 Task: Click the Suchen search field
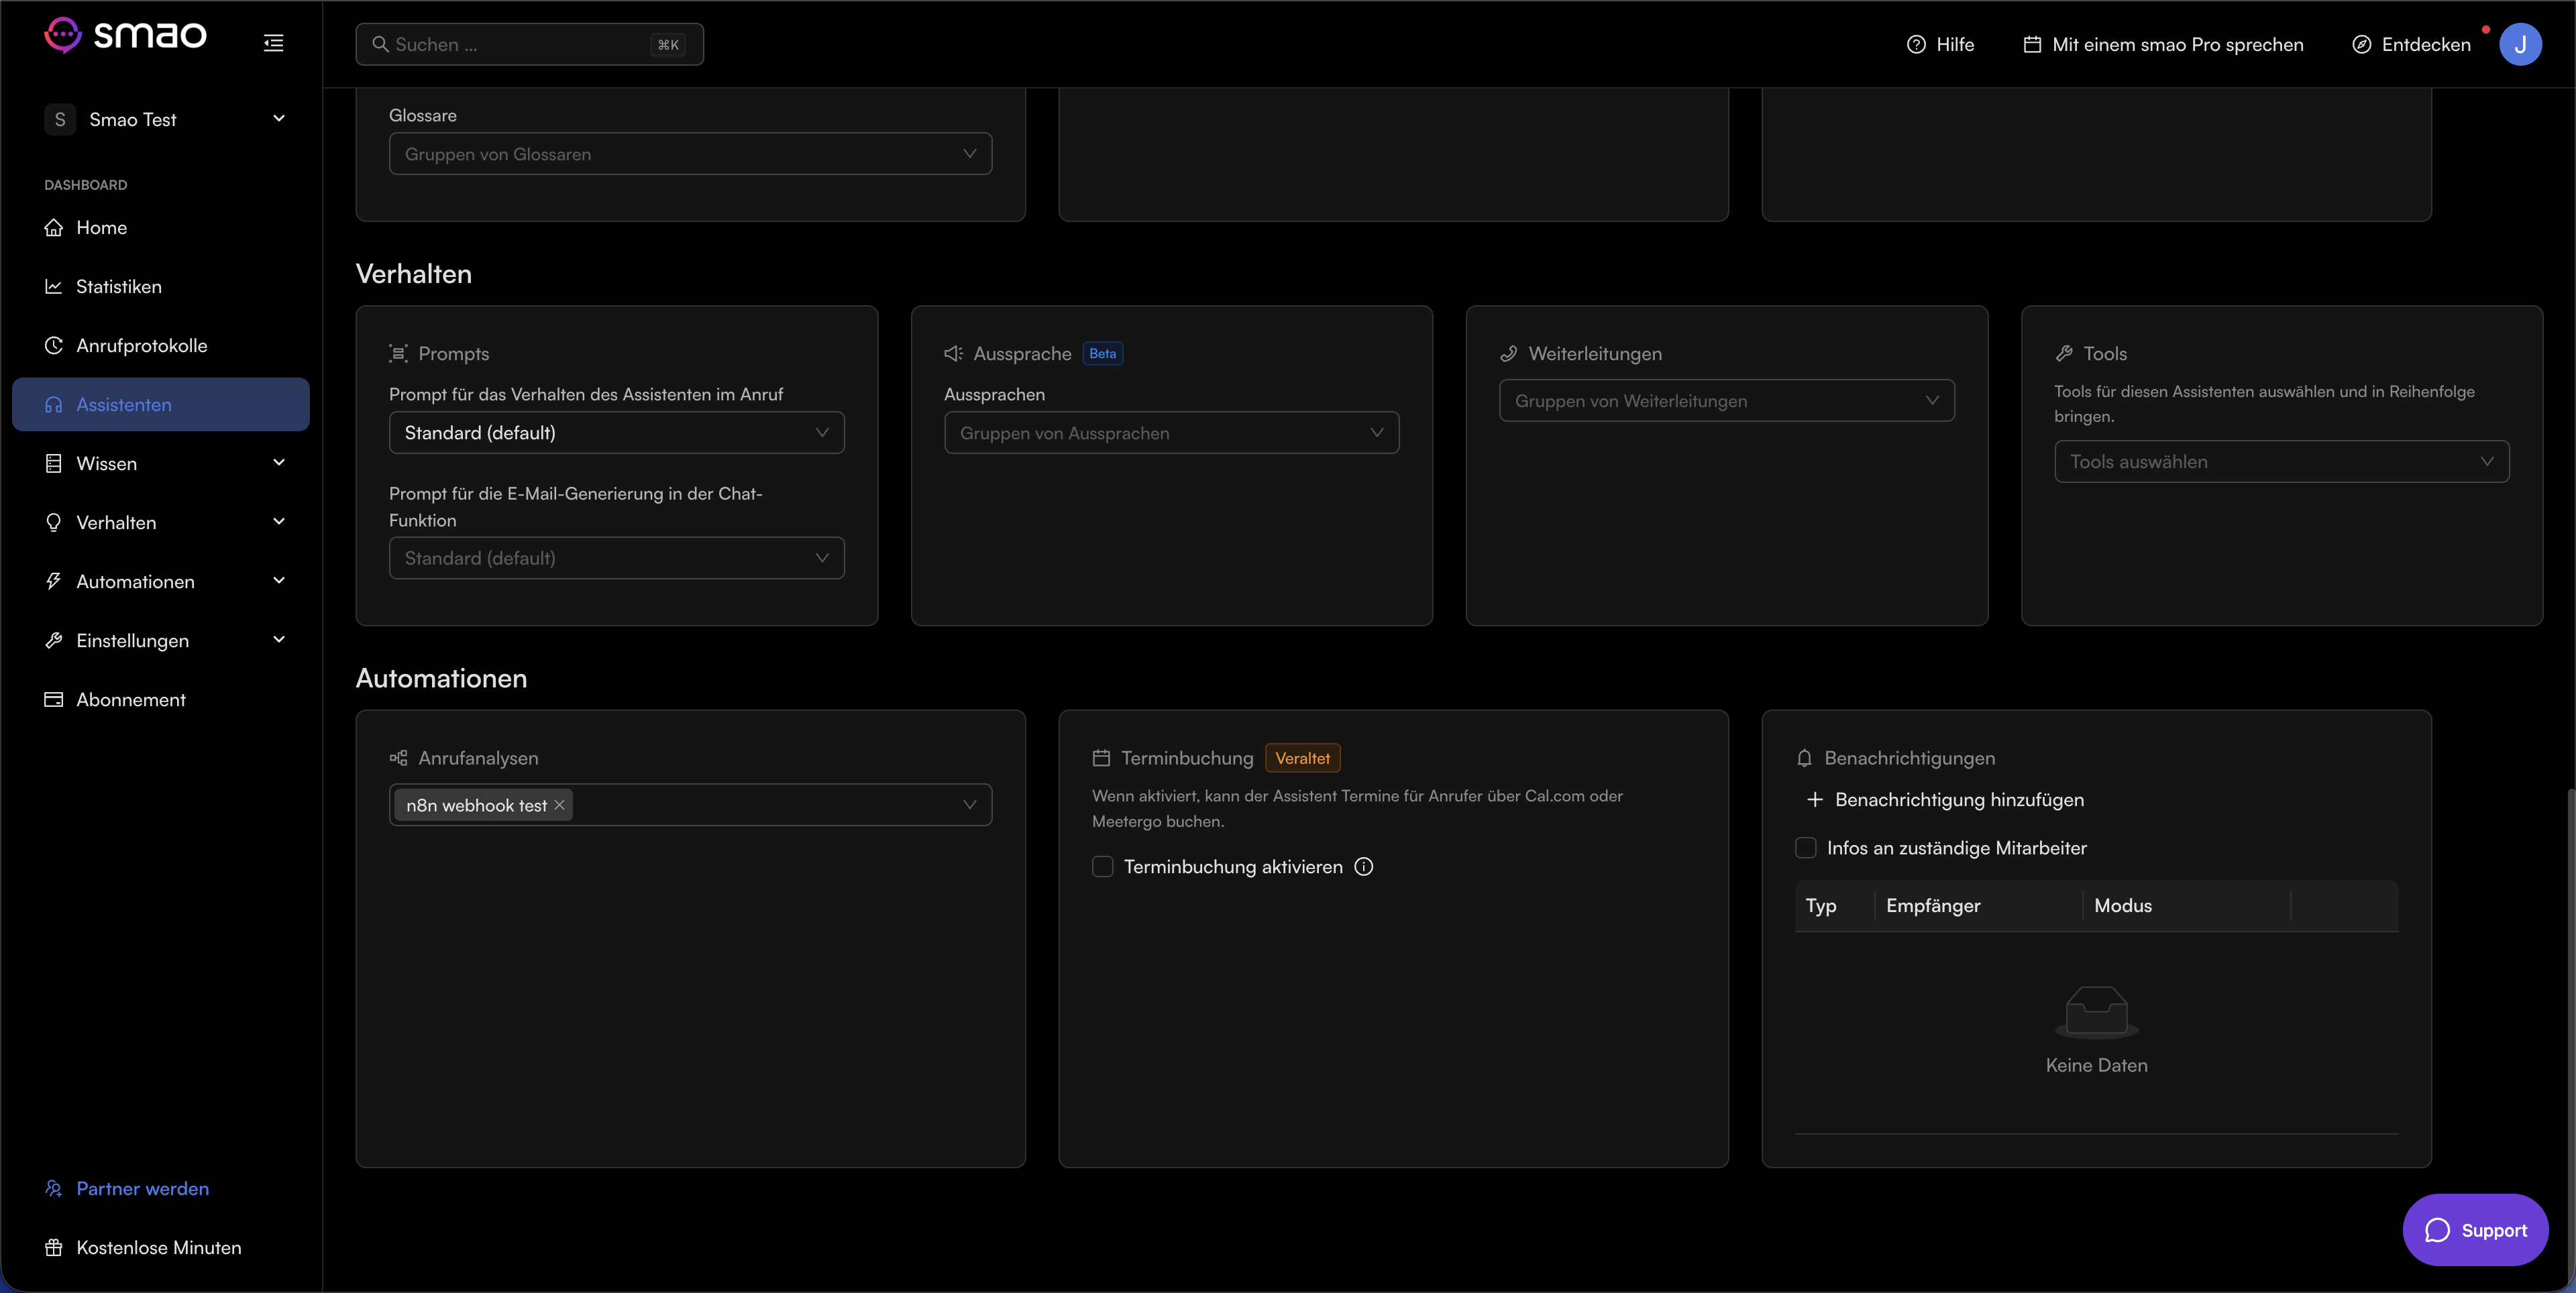pyautogui.click(x=530, y=44)
